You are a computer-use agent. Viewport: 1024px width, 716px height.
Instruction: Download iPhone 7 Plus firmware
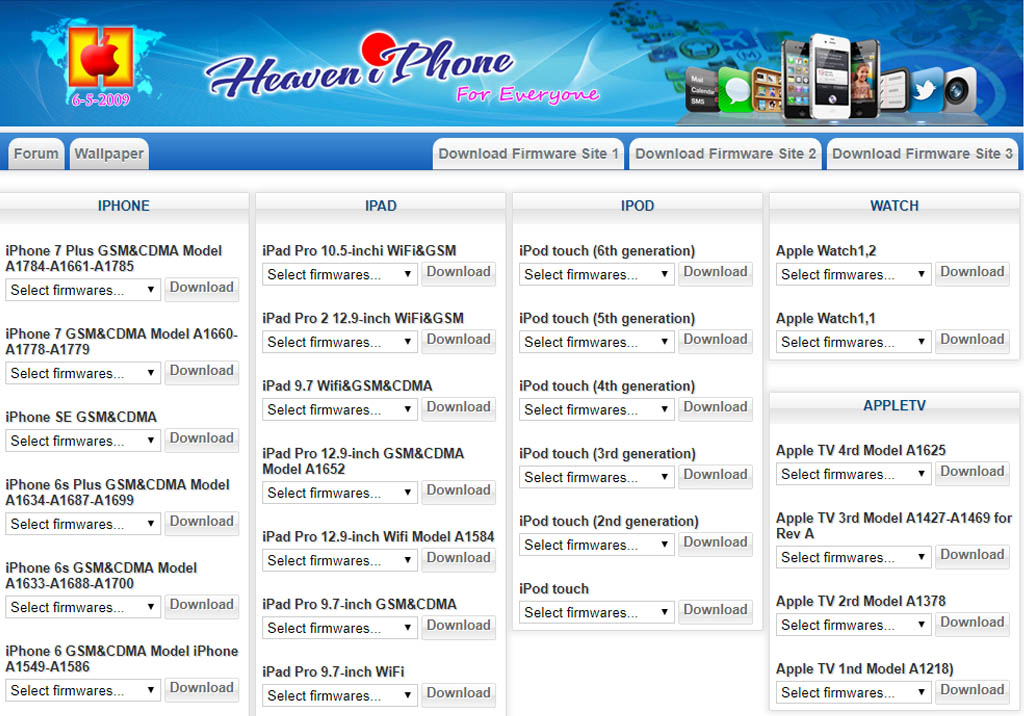pyautogui.click(x=201, y=288)
